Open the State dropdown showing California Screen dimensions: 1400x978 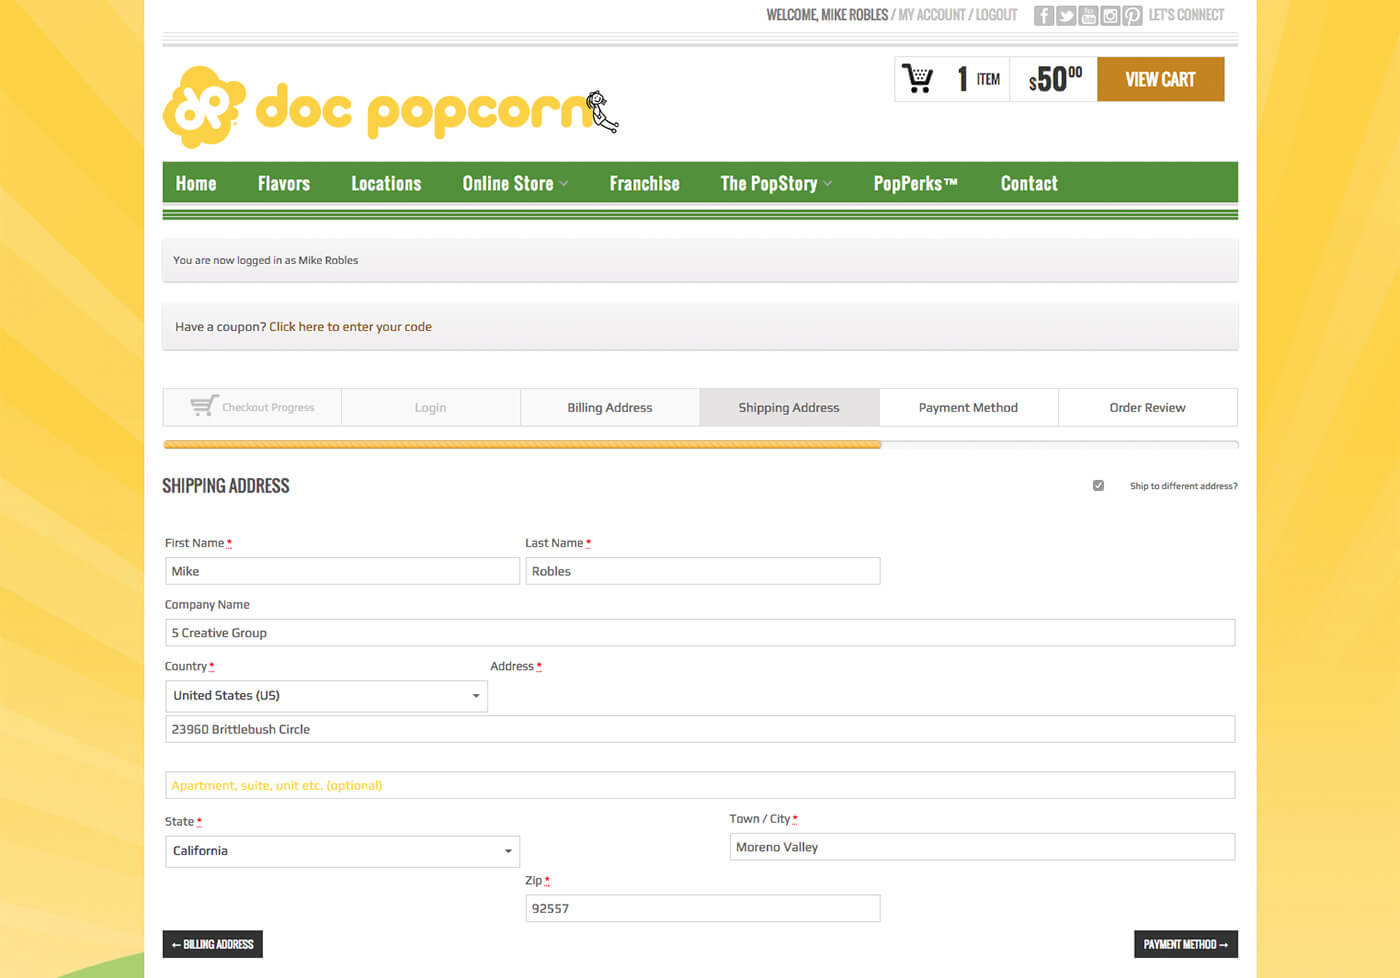(x=342, y=851)
